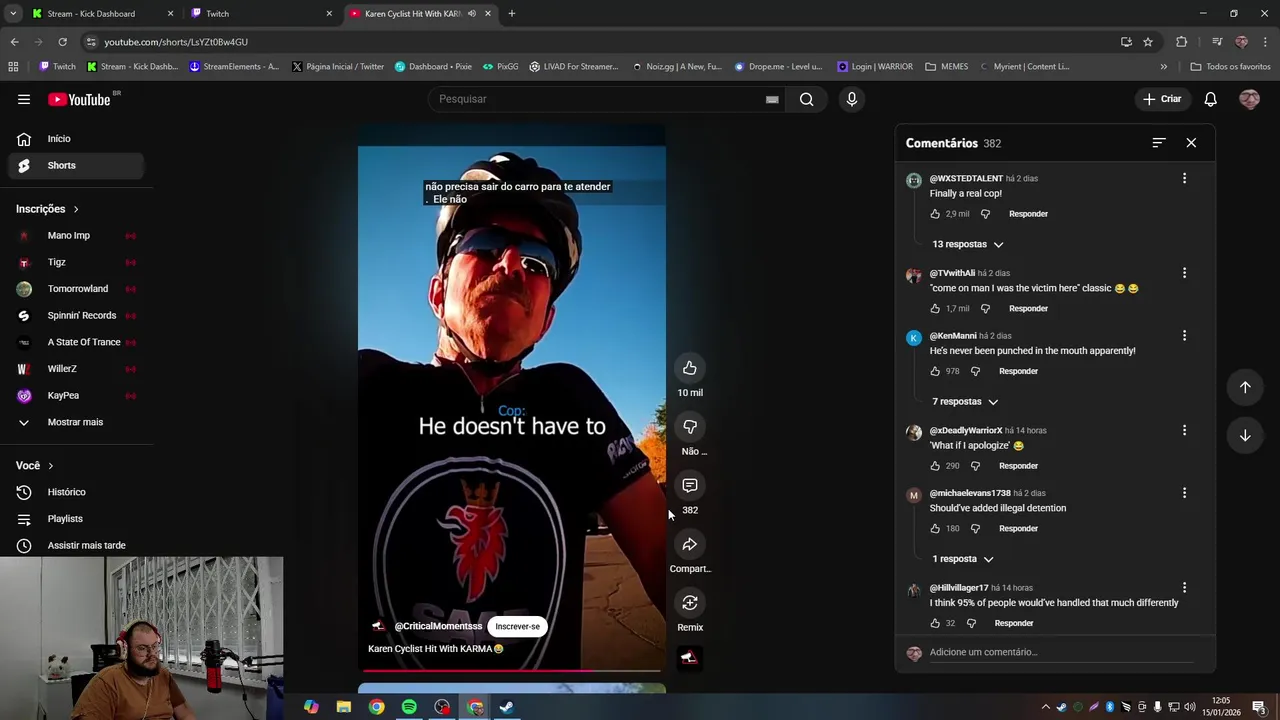
Task: Mute the tab via speaker icon
Action: coord(472,14)
